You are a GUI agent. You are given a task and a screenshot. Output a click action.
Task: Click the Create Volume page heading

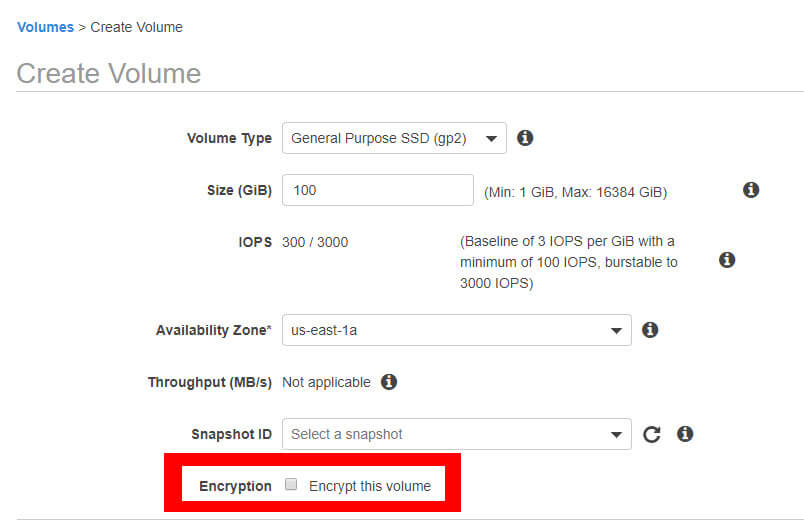tap(109, 73)
